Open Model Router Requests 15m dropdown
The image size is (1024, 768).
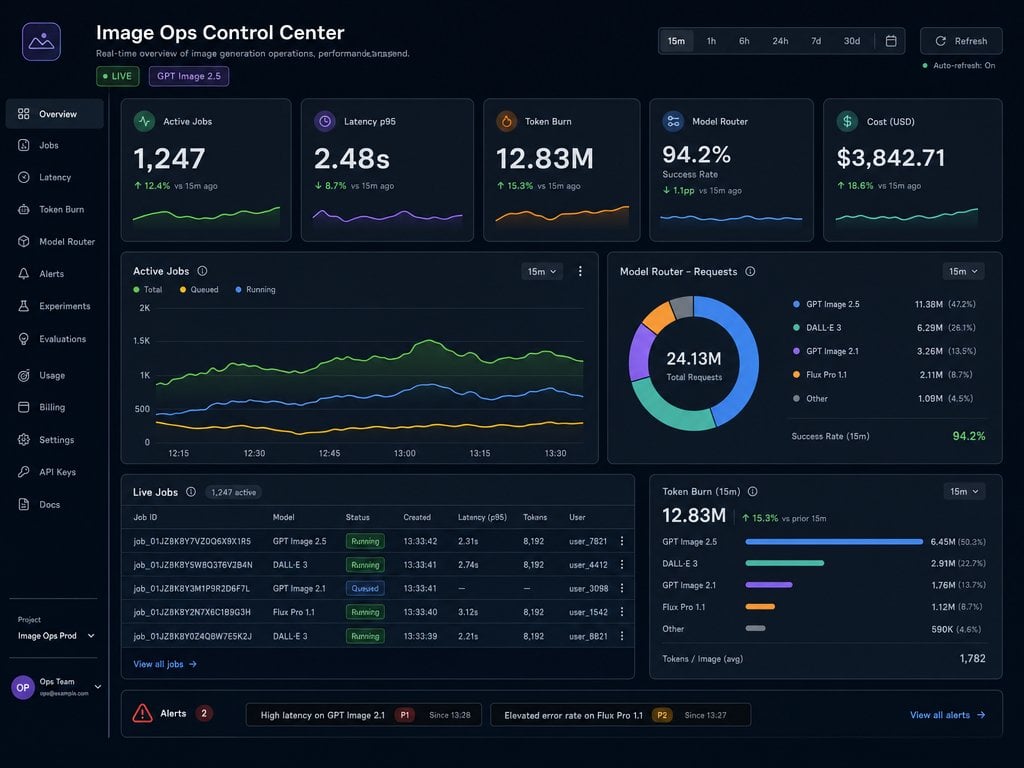963,271
